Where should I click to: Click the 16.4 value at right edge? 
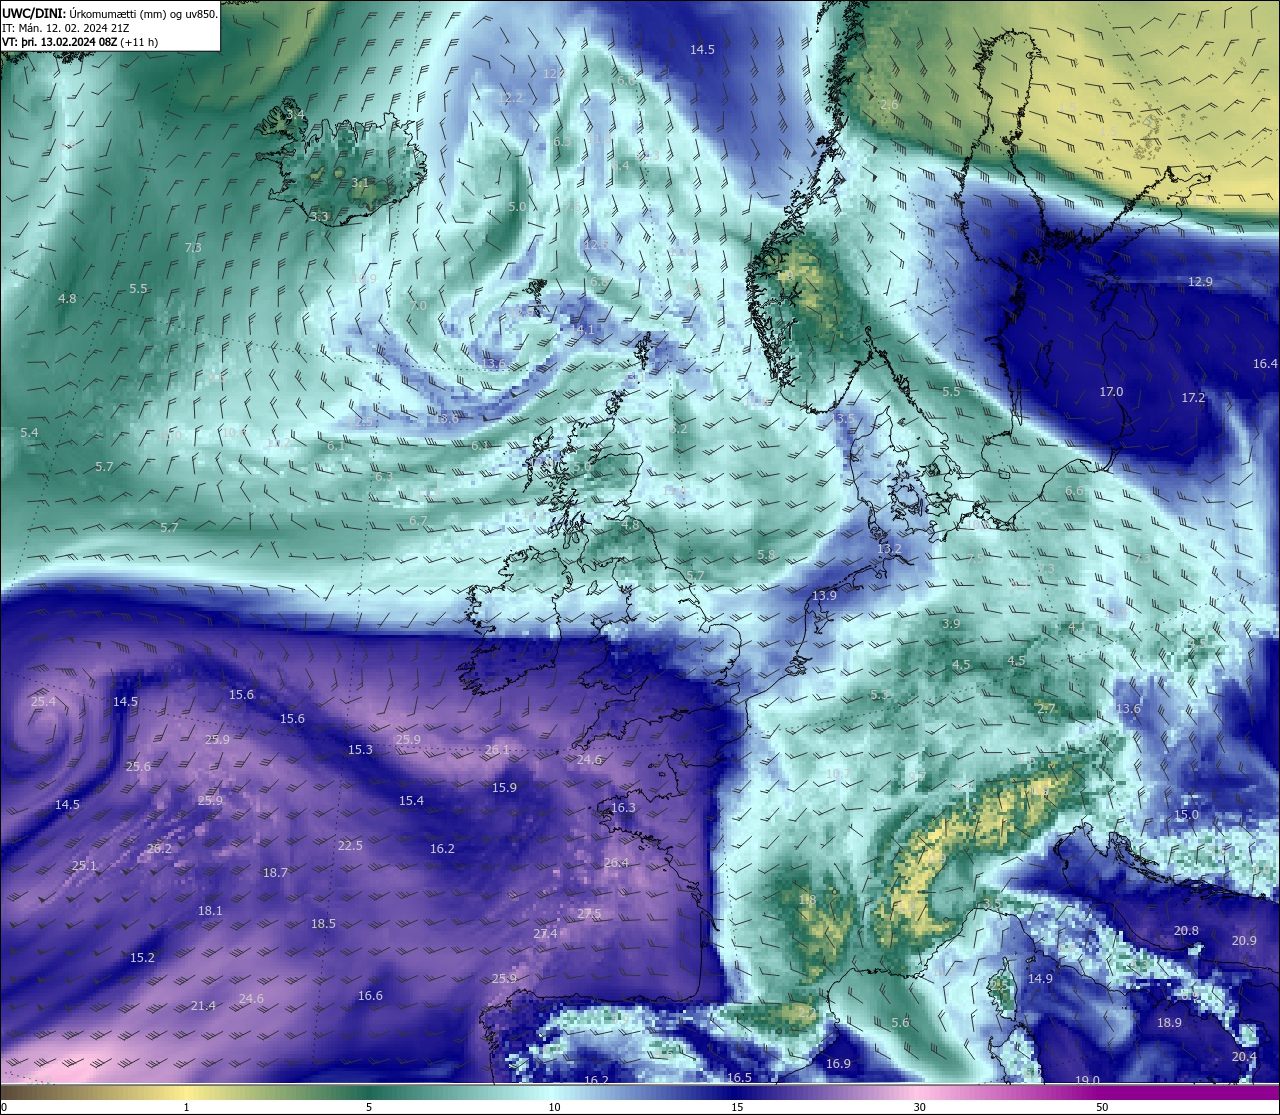[1265, 363]
